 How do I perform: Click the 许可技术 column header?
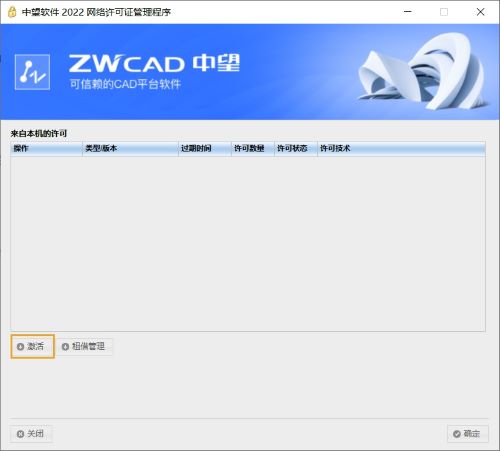pos(401,148)
